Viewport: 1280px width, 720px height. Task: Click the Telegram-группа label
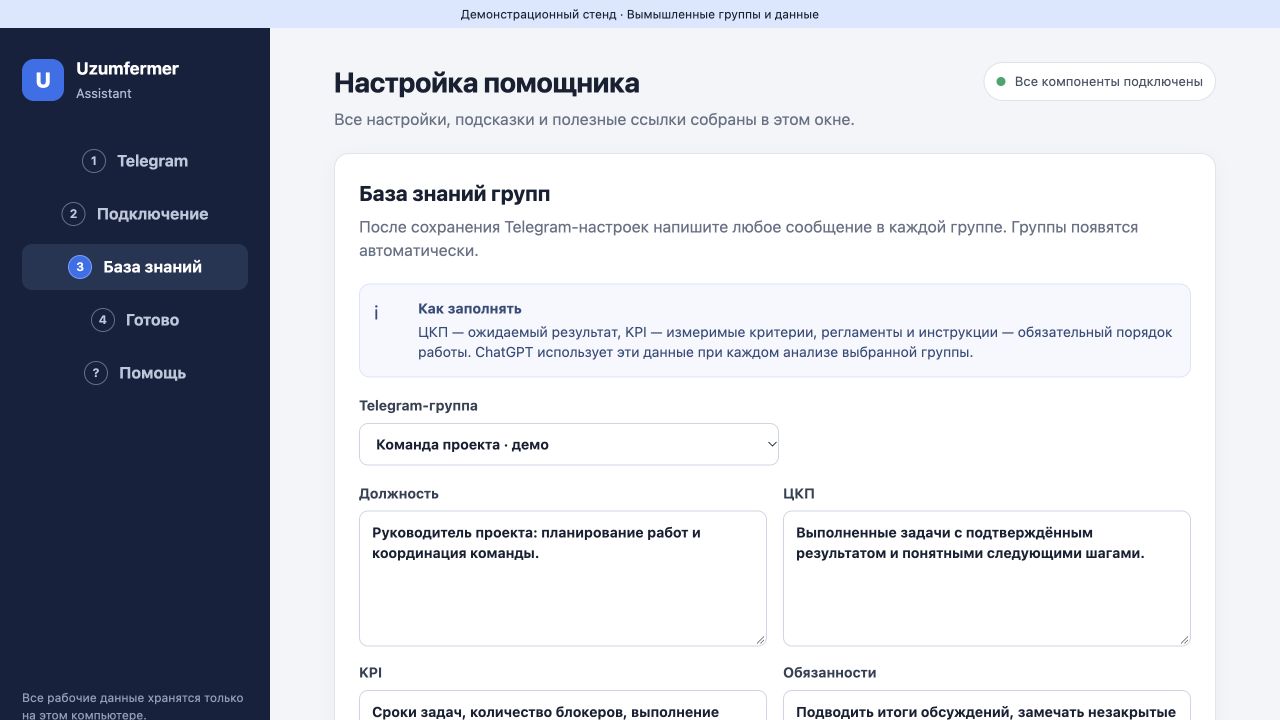[x=418, y=406]
